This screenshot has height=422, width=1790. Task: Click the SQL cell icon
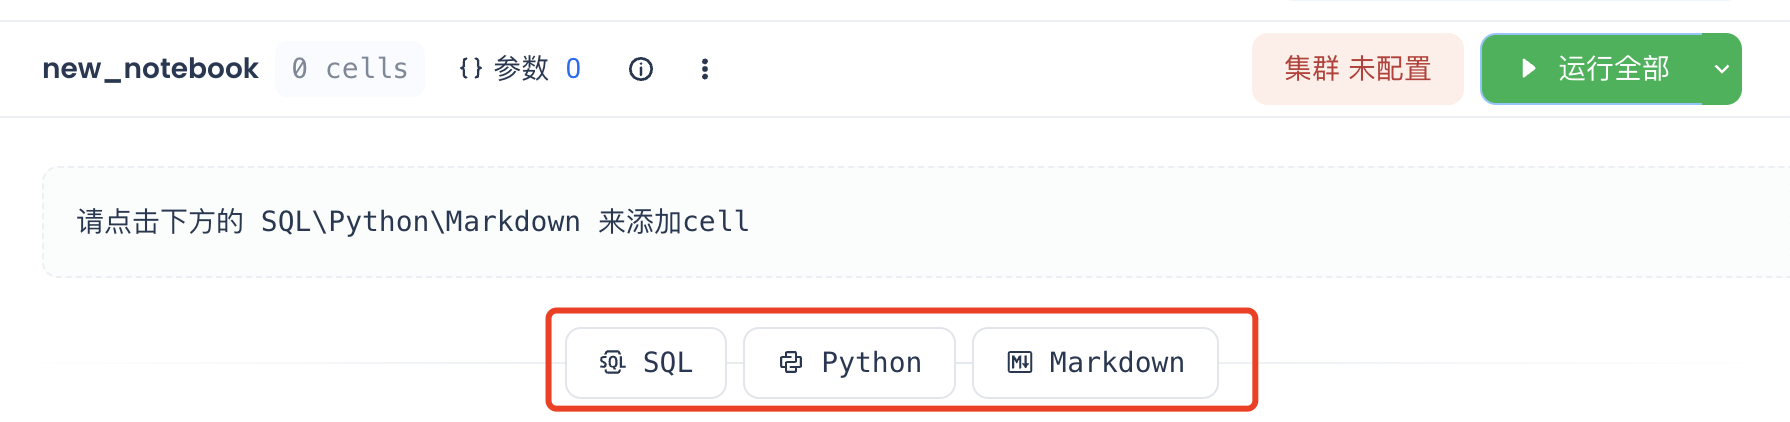(x=612, y=362)
